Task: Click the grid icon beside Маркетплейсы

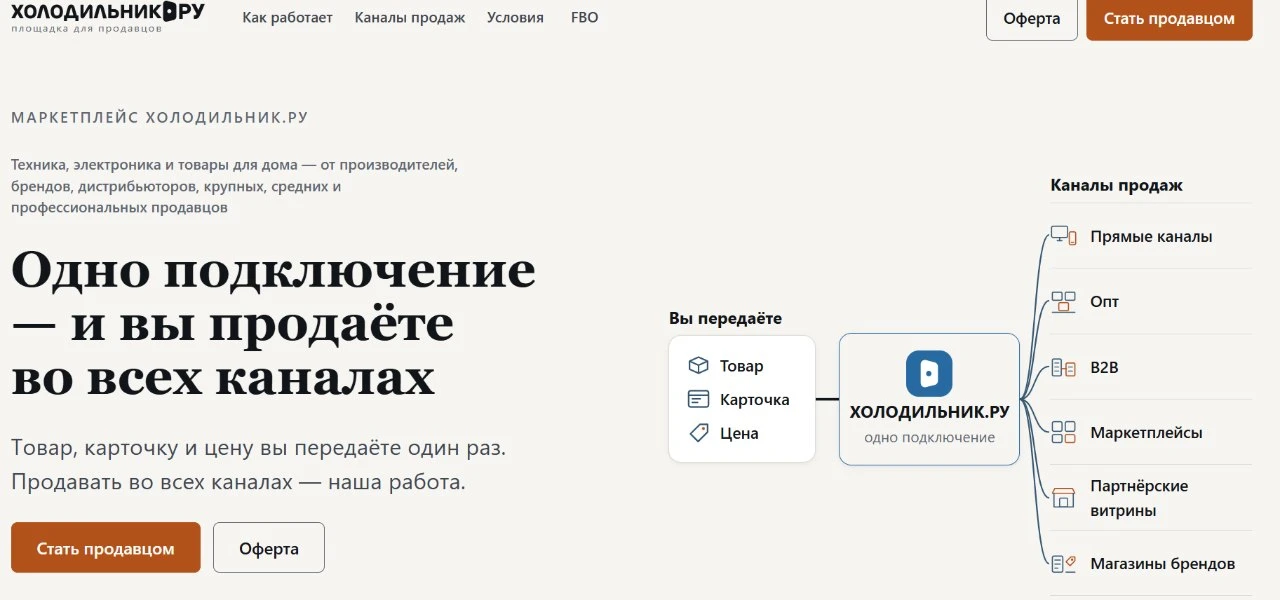Action: tap(1063, 433)
